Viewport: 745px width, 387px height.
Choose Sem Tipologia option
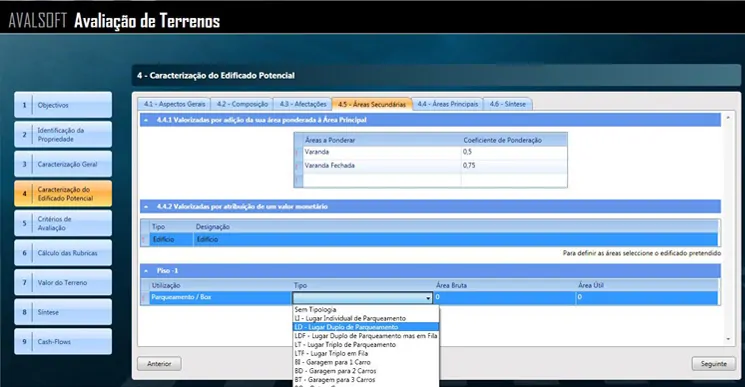tap(366, 309)
